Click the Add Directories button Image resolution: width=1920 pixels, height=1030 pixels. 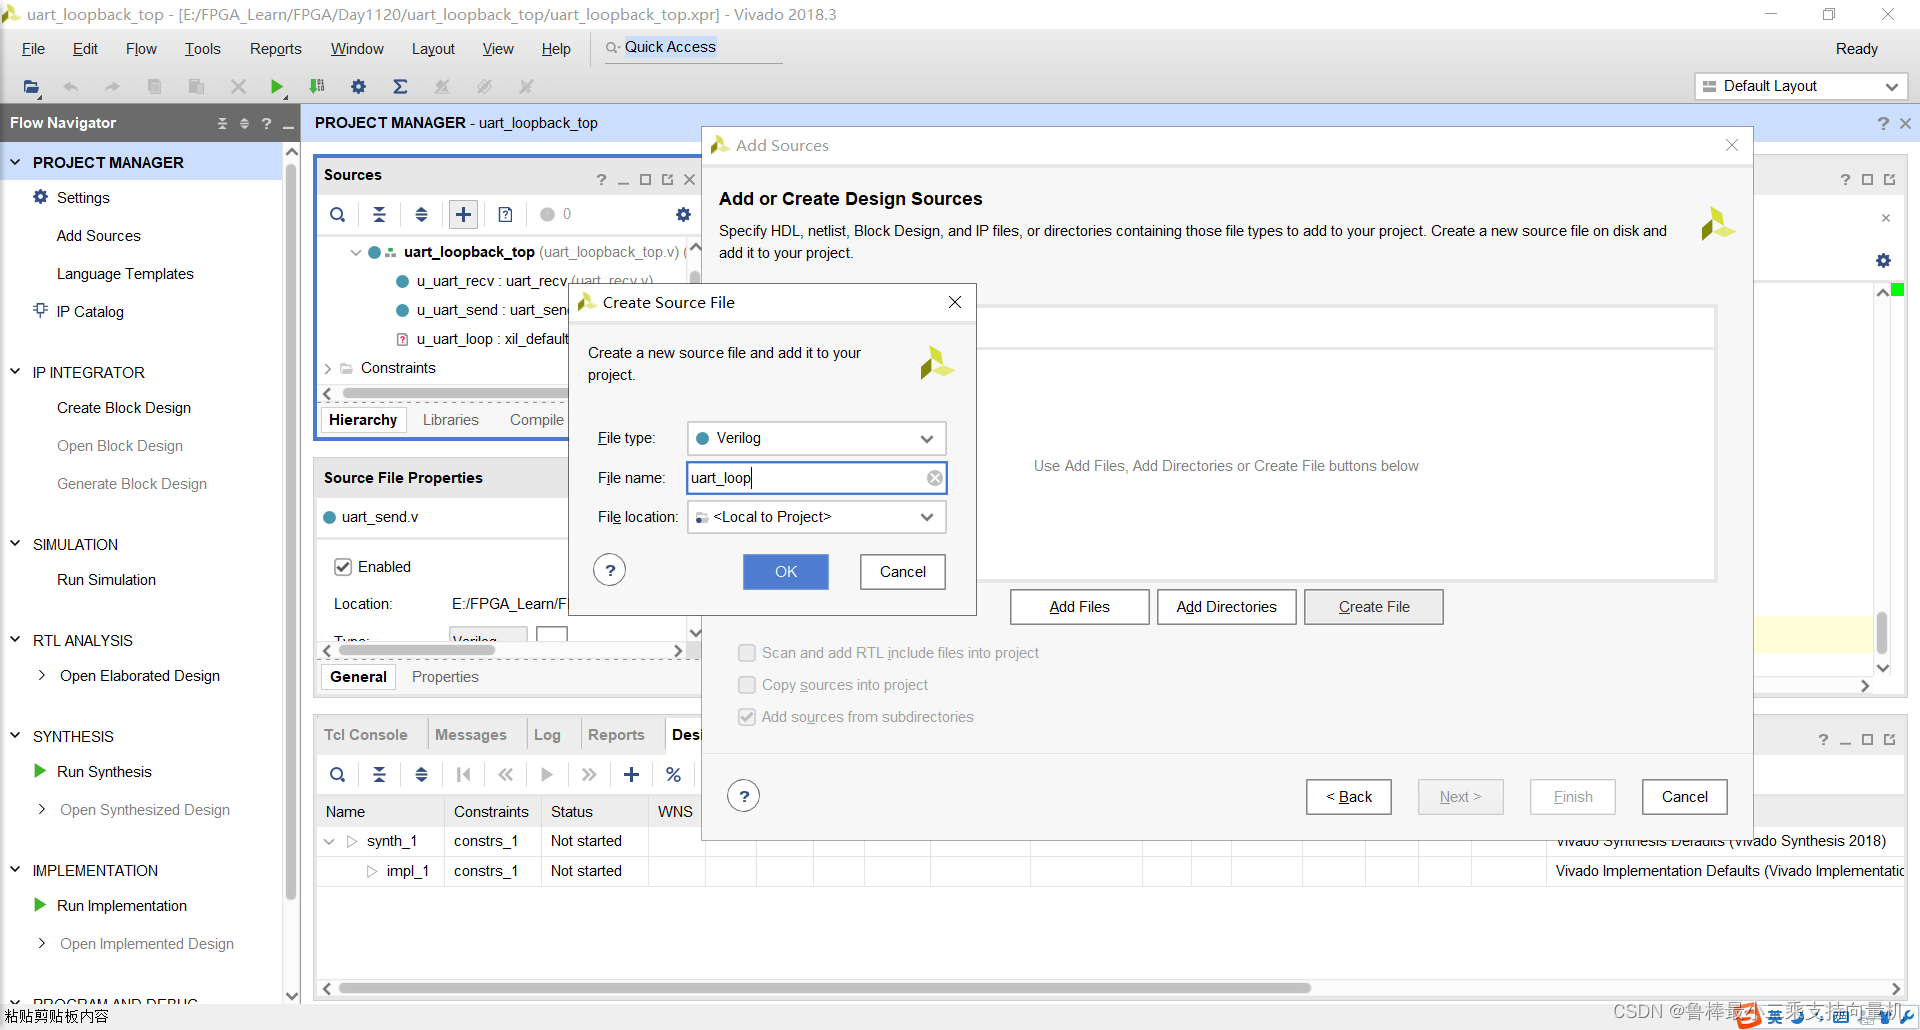click(1226, 607)
